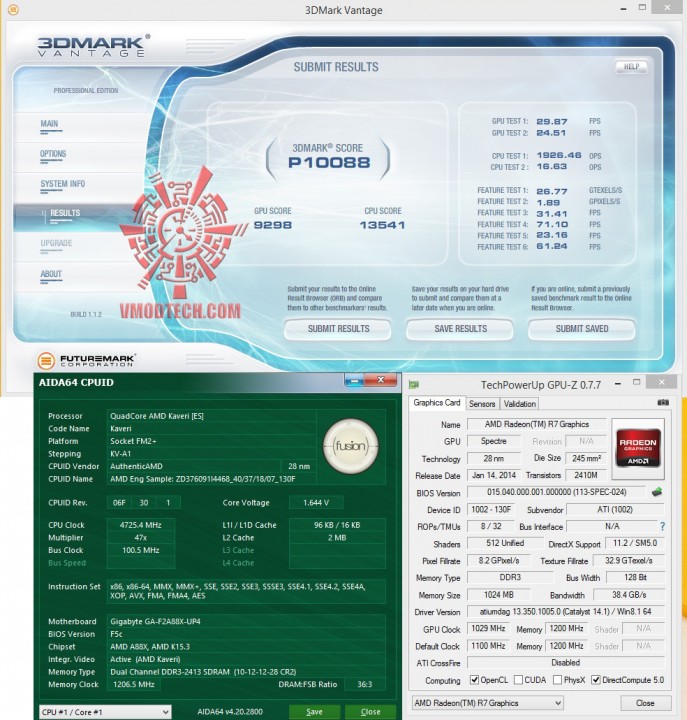Click the BIOS Version field in GPU-Z
Image resolution: width=687 pixels, height=720 pixels.
pyautogui.click(x=556, y=492)
